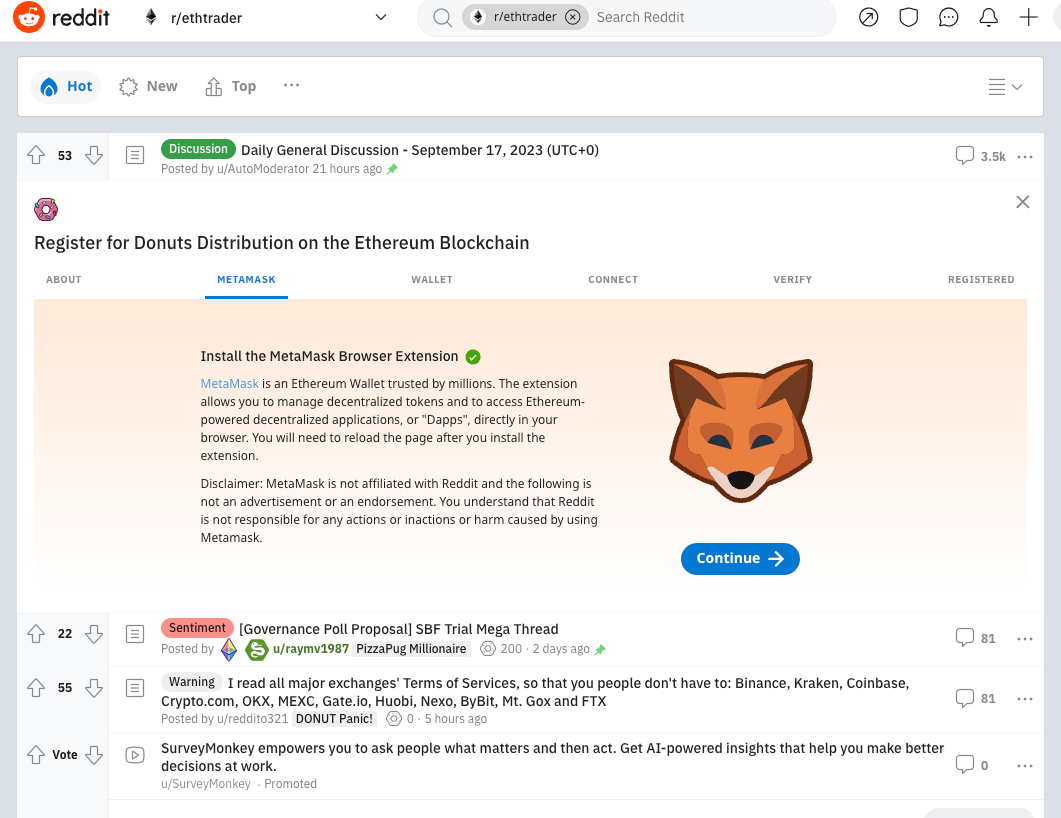Viewport: 1061px width, 818px height.
Task: Open more sort options ellipsis
Action: click(x=291, y=85)
